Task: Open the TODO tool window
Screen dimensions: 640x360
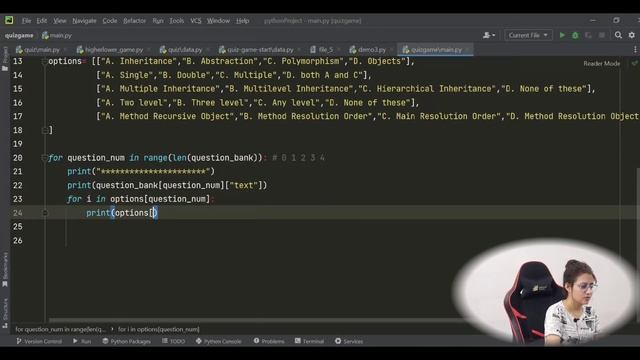Action: pos(173,341)
